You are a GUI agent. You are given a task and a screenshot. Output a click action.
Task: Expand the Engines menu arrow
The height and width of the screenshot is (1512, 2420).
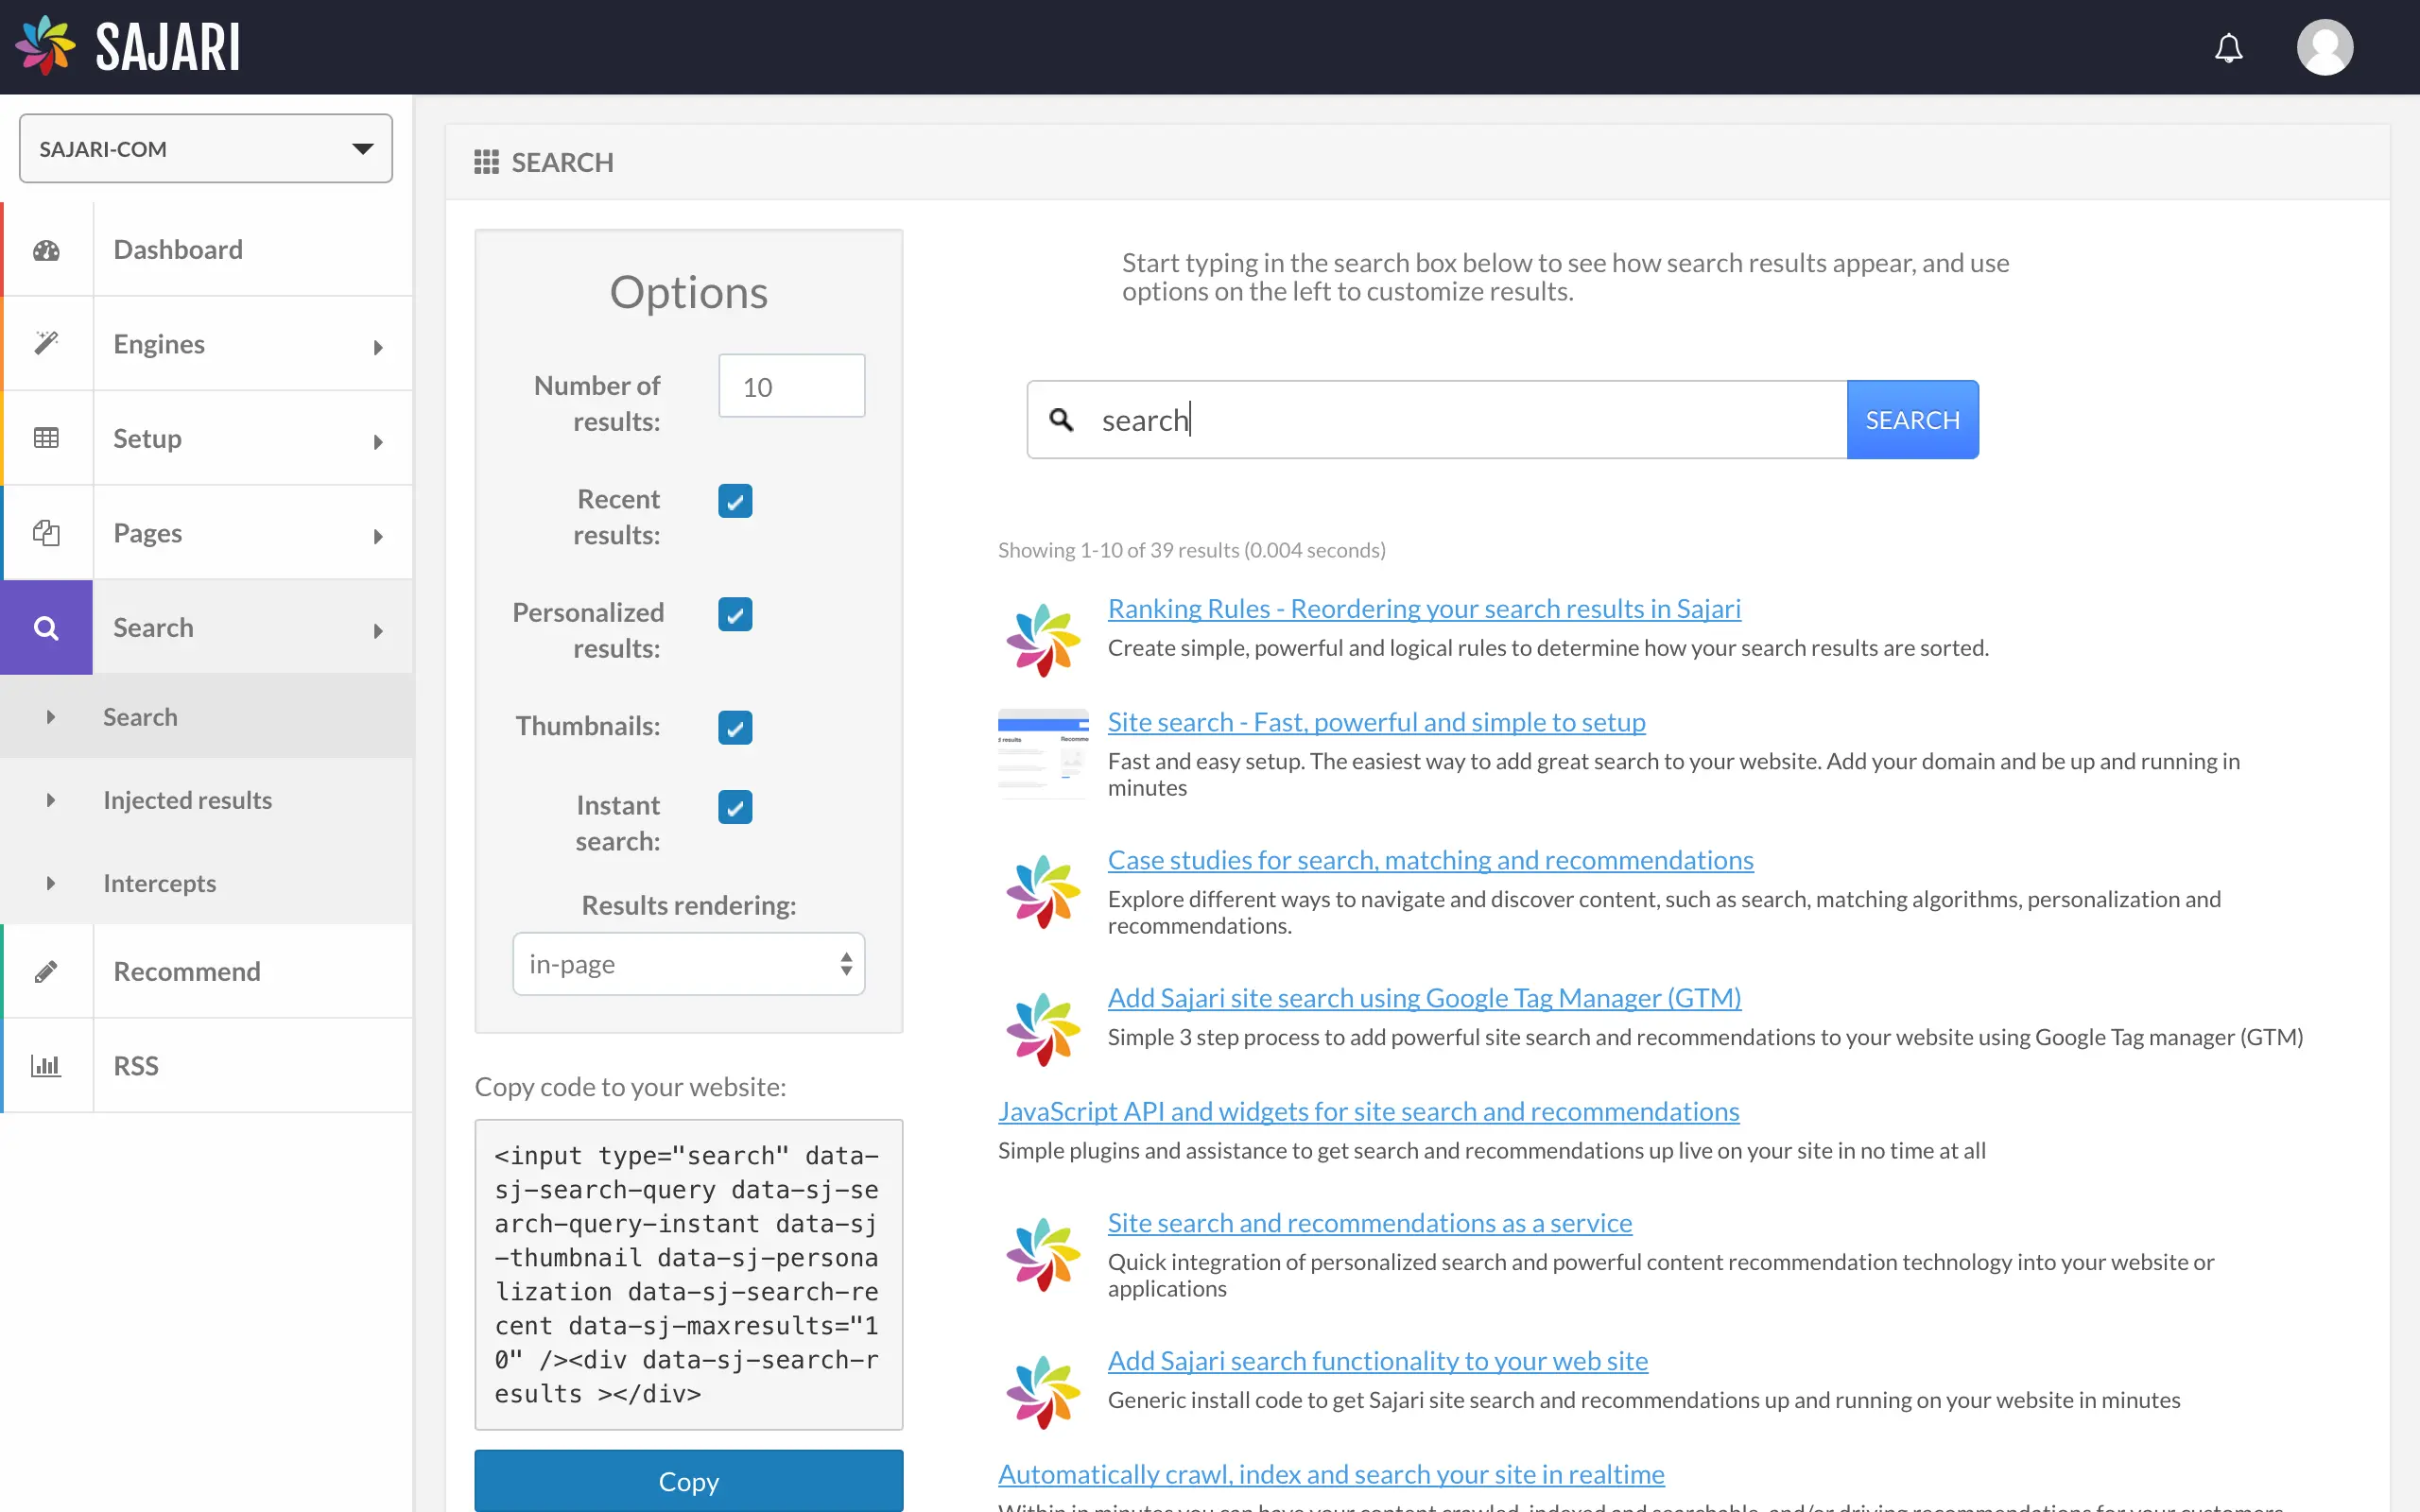point(378,347)
